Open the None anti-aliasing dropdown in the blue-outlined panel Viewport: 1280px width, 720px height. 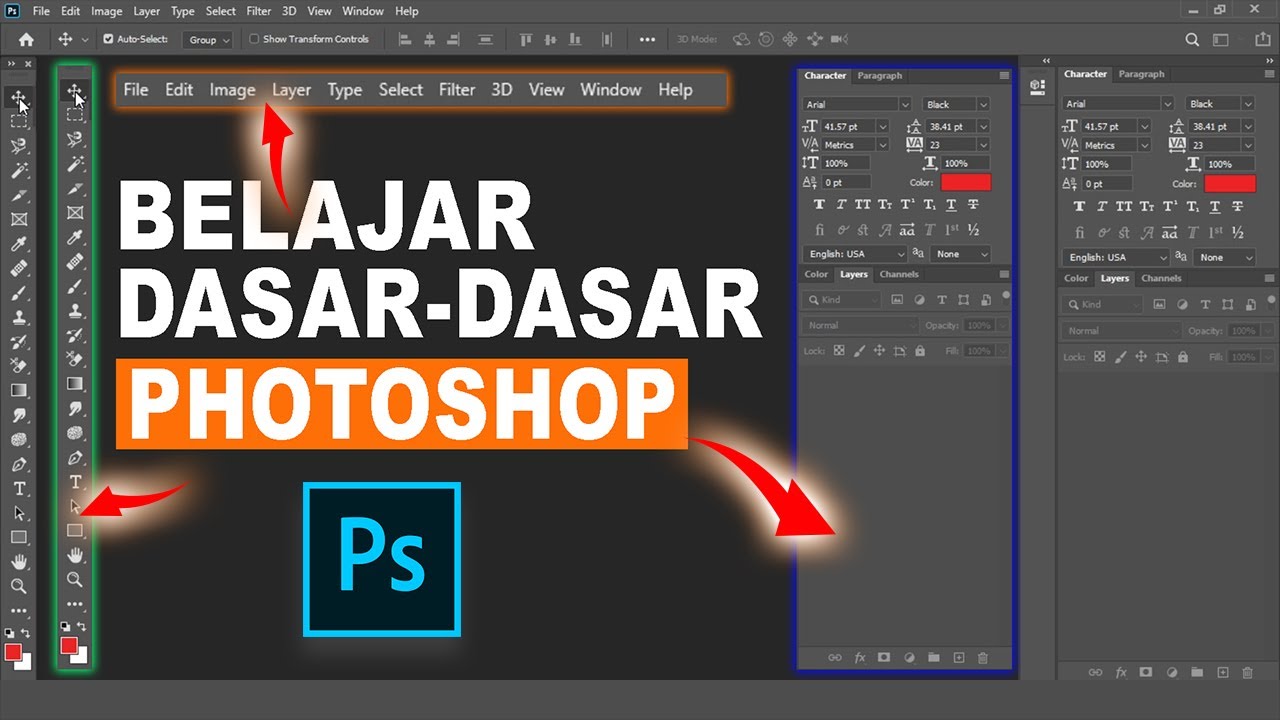961,254
